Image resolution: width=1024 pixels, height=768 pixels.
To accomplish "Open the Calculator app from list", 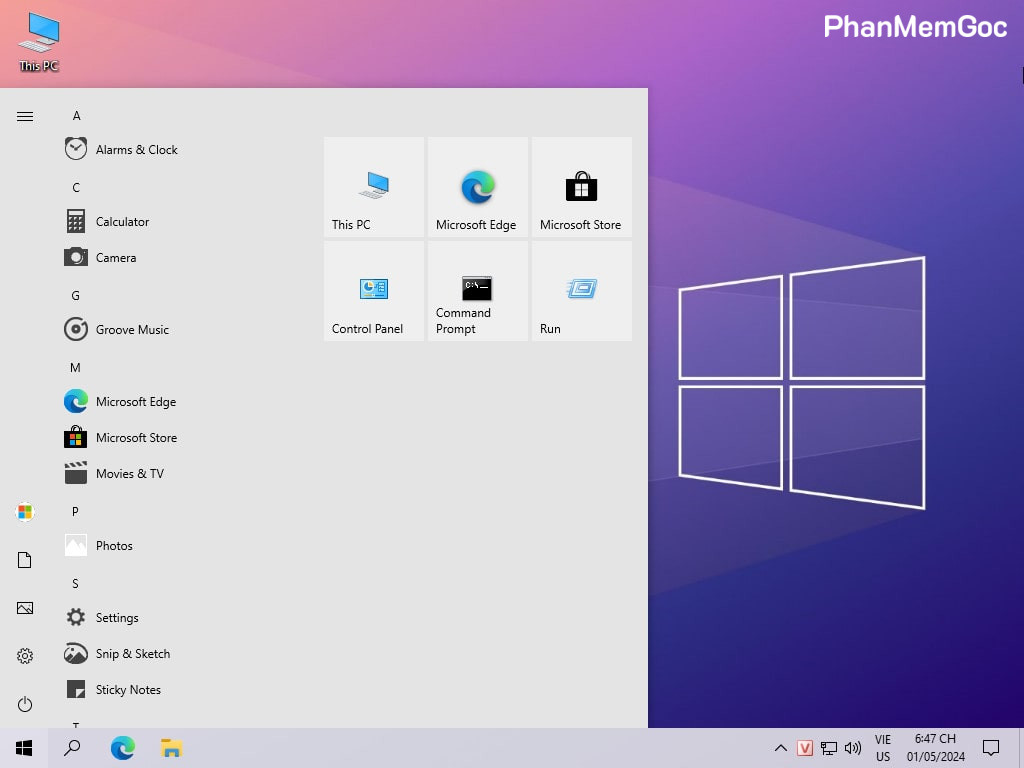I will pos(122,222).
